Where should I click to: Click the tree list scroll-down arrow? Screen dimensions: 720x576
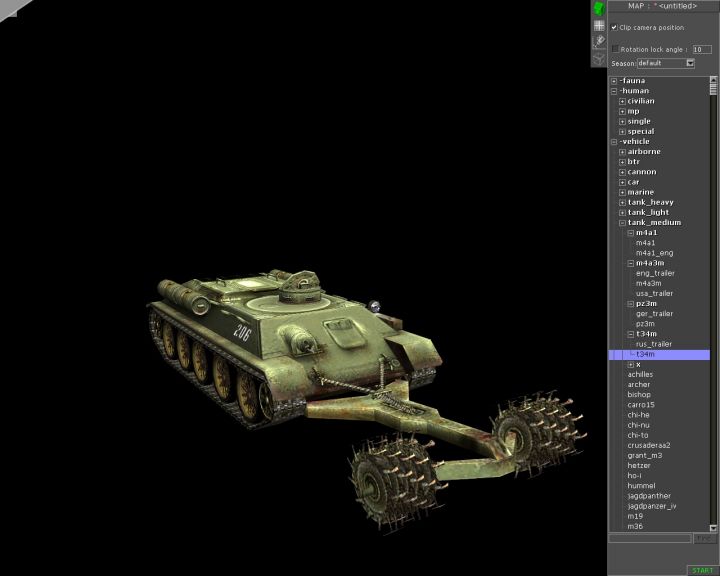pos(714,529)
